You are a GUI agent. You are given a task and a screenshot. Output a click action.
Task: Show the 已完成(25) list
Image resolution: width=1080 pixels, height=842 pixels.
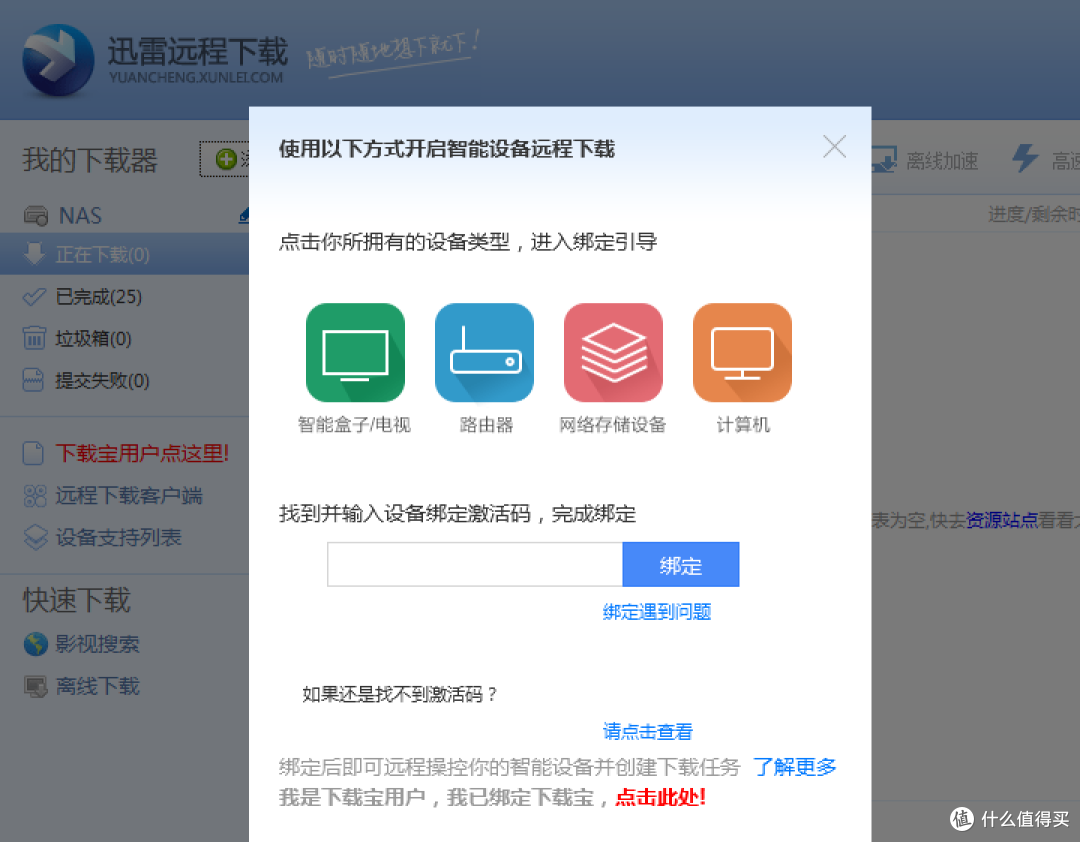point(98,296)
